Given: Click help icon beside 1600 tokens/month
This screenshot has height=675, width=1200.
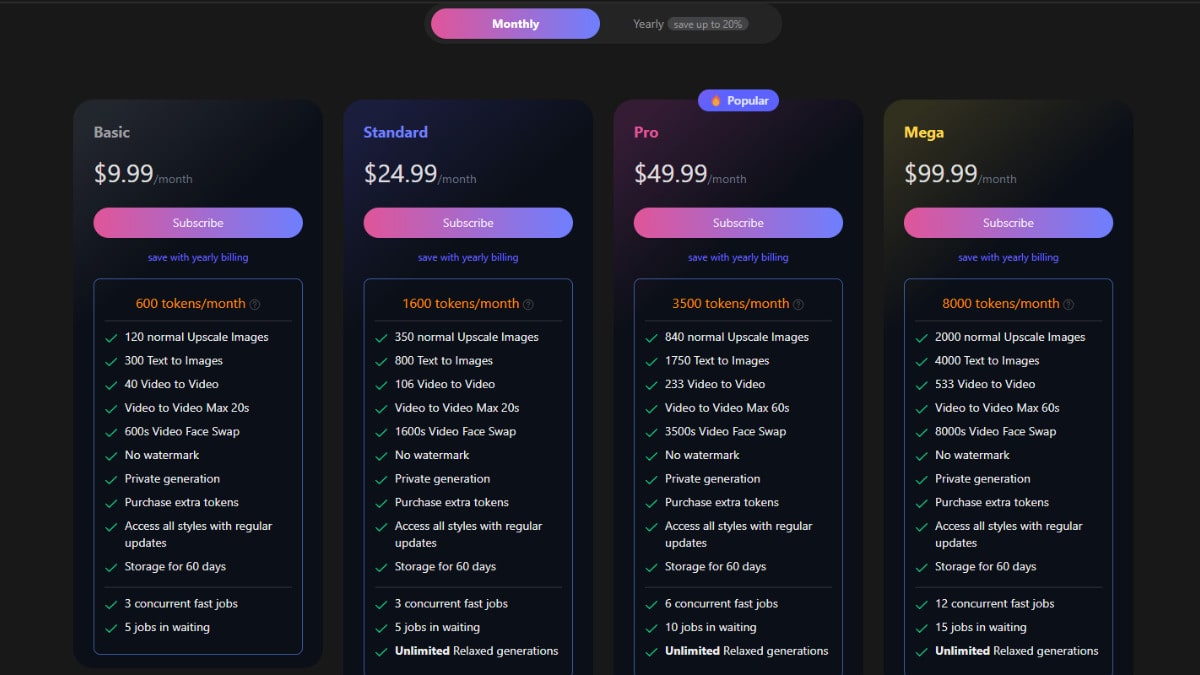Looking at the screenshot, I should point(528,304).
